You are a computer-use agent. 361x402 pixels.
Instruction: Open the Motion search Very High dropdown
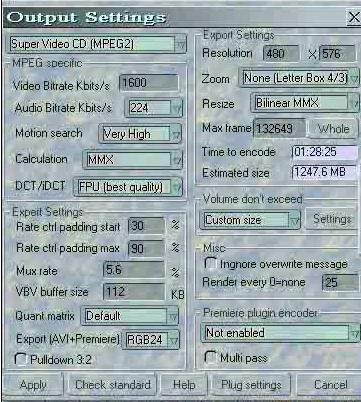[140, 134]
